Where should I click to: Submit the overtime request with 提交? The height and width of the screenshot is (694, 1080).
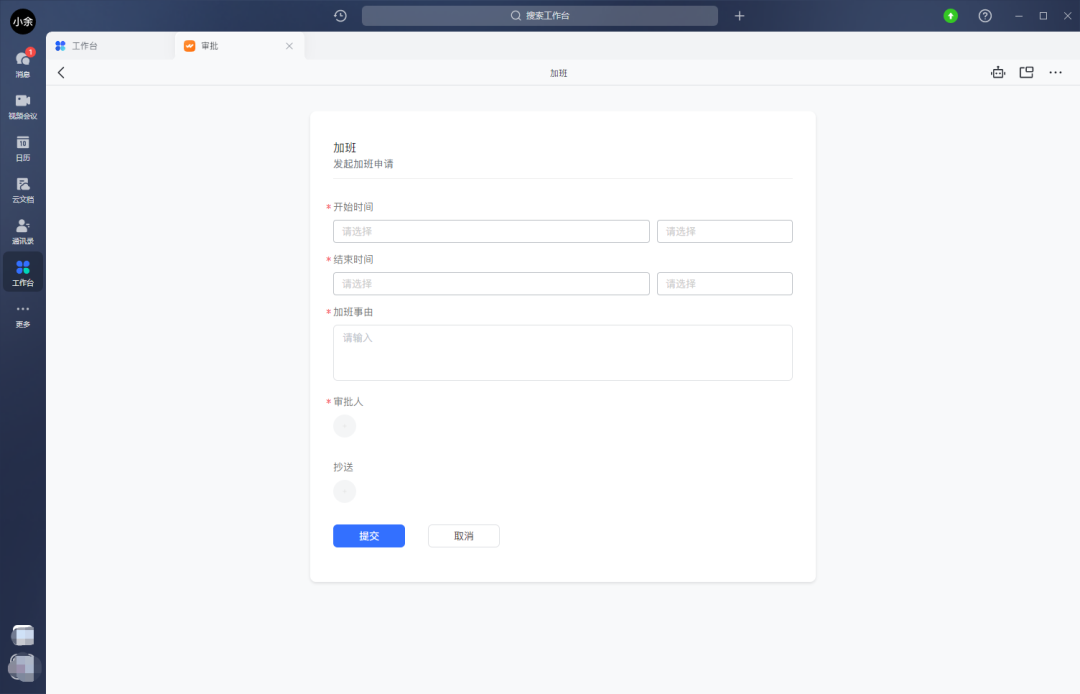(369, 536)
